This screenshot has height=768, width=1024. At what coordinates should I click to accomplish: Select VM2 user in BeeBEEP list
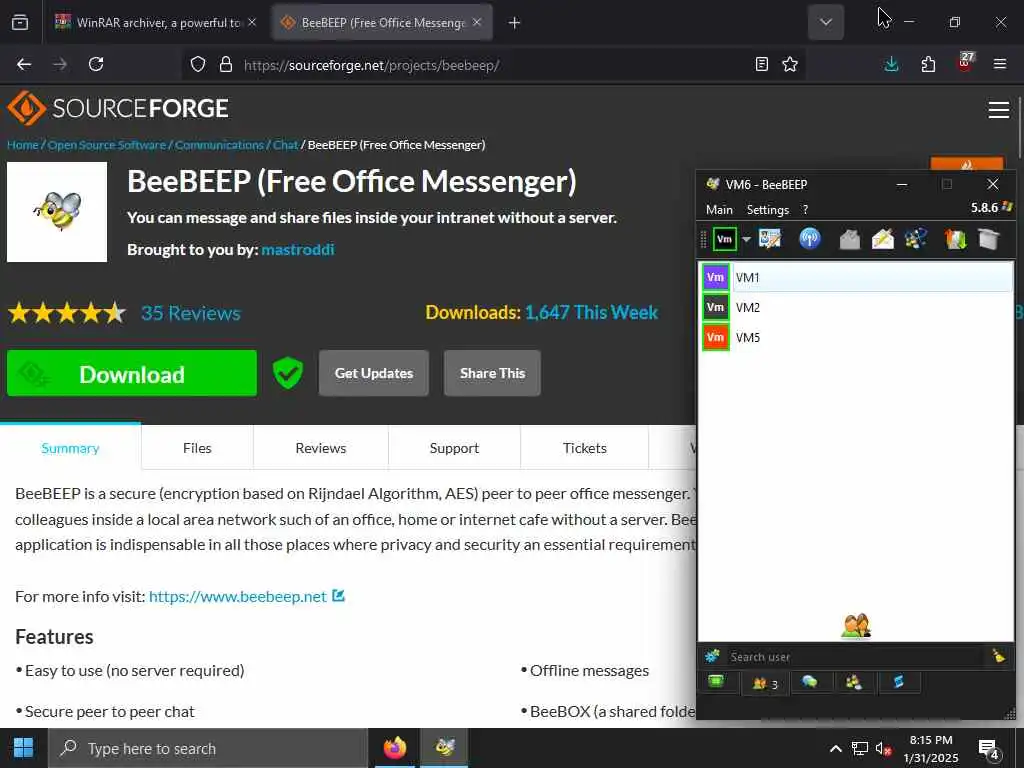point(857,307)
